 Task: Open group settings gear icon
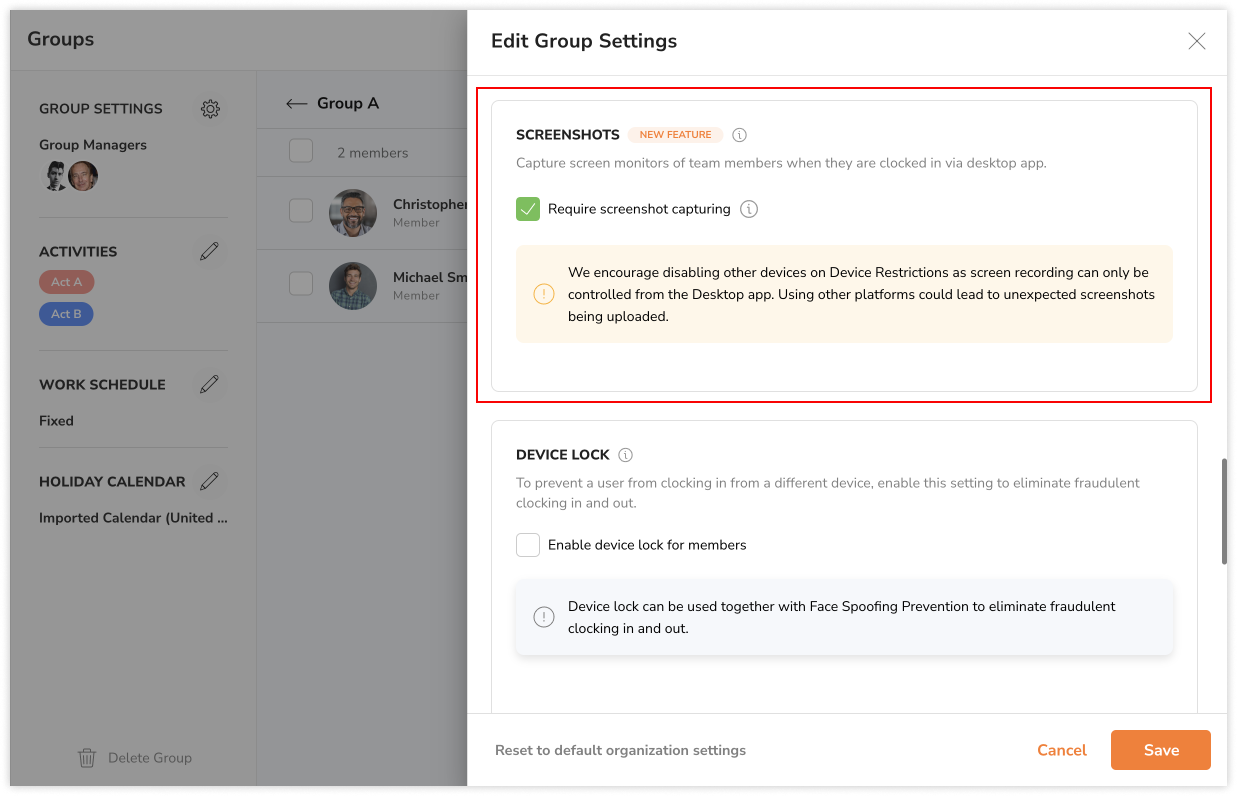(210, 109)
